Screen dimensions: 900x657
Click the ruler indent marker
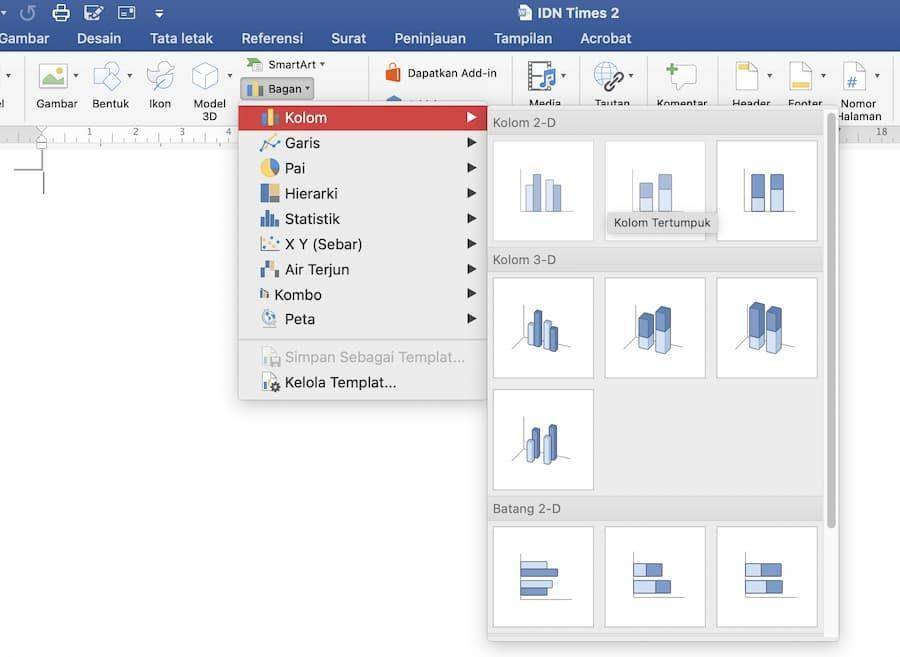coord(41,138)
